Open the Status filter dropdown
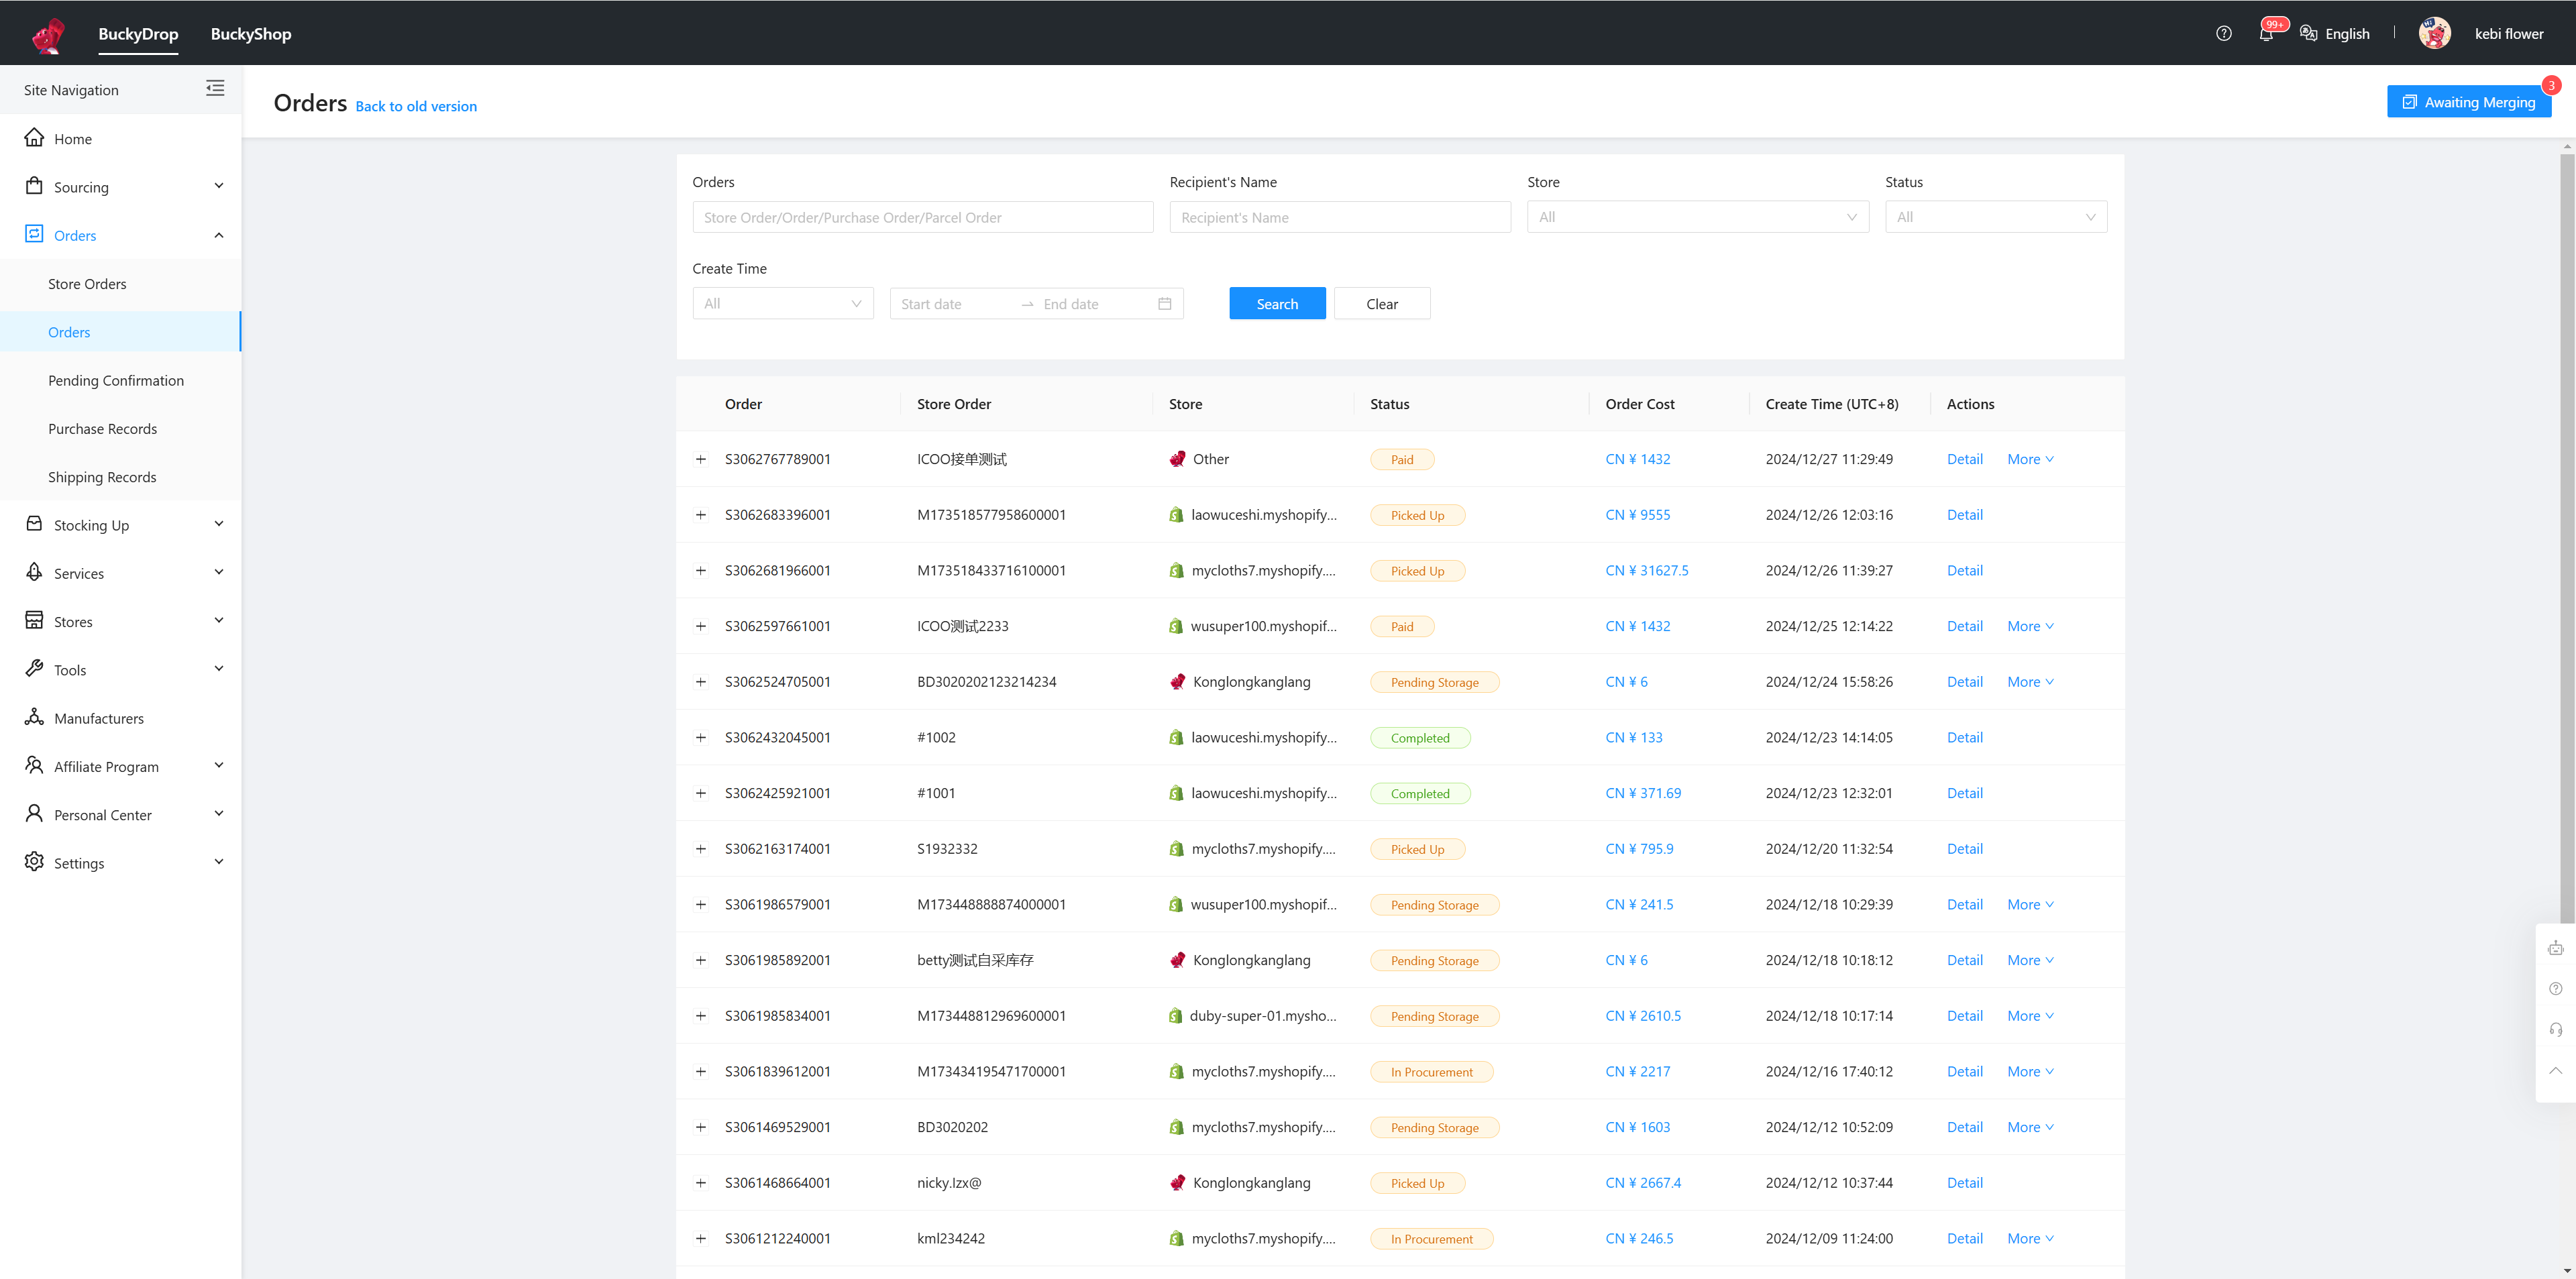The width and height of the screenshot is (2576, 1279). (x=1995, y=218)
